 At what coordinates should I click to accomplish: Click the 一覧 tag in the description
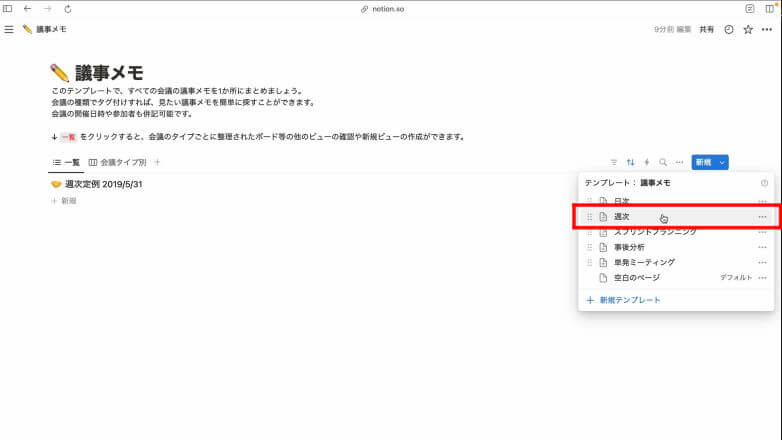coord(68,137)
